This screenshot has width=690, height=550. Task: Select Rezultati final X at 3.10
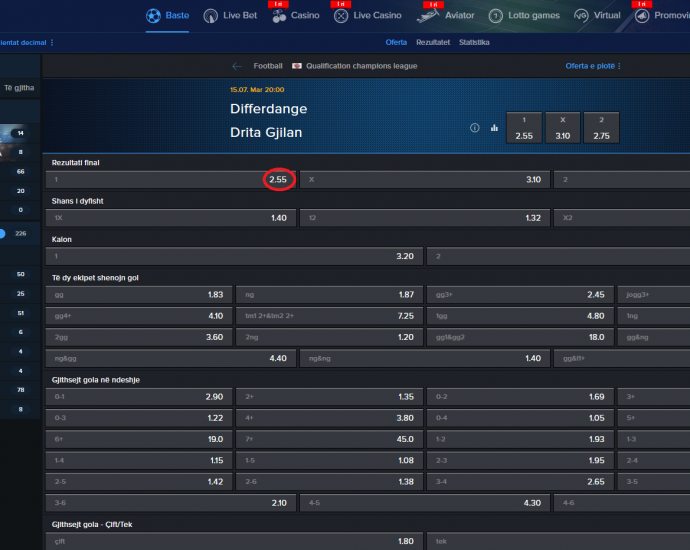tap(425, 180)
